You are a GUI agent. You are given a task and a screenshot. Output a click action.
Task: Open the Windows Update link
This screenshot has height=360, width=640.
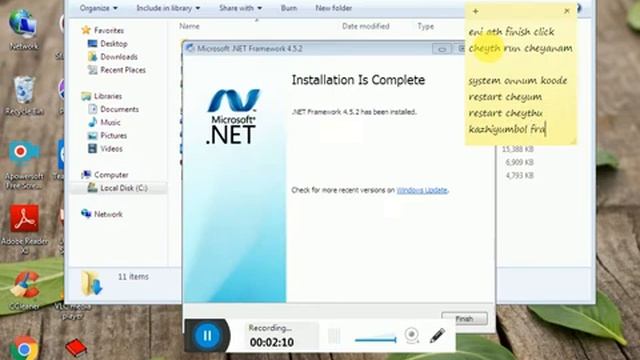pos(422,190)
